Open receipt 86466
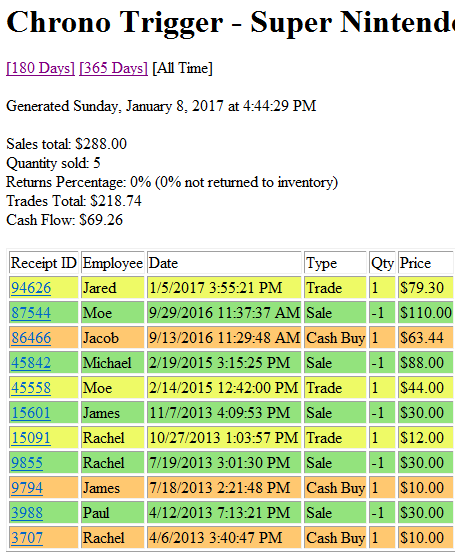This screenshot has height=552, width=455. tap(31, 338)
